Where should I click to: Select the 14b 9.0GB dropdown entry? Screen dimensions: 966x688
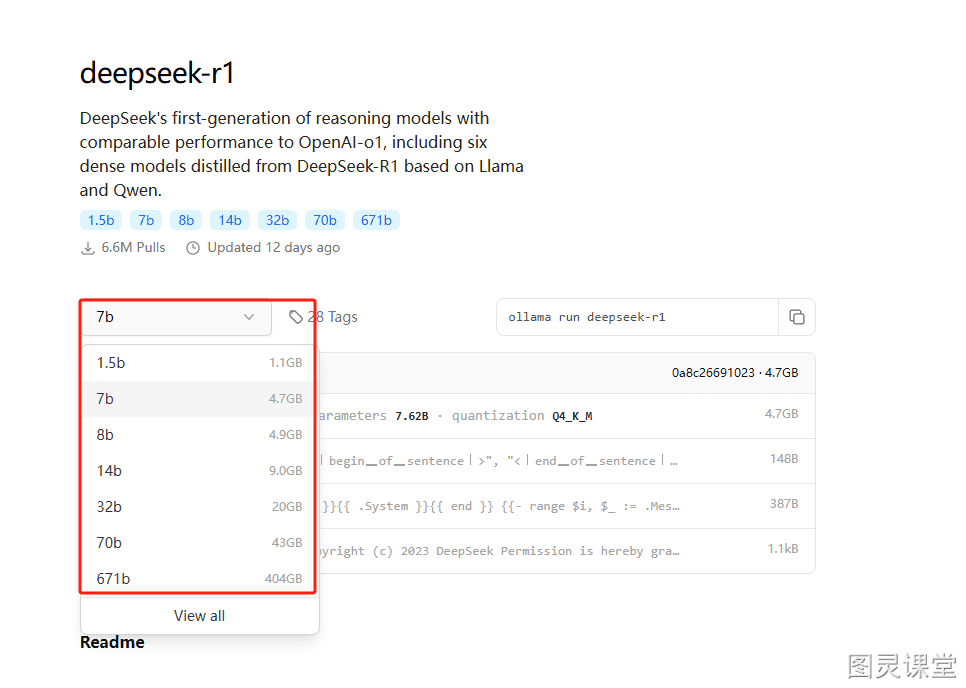click(x=200, y=471)
